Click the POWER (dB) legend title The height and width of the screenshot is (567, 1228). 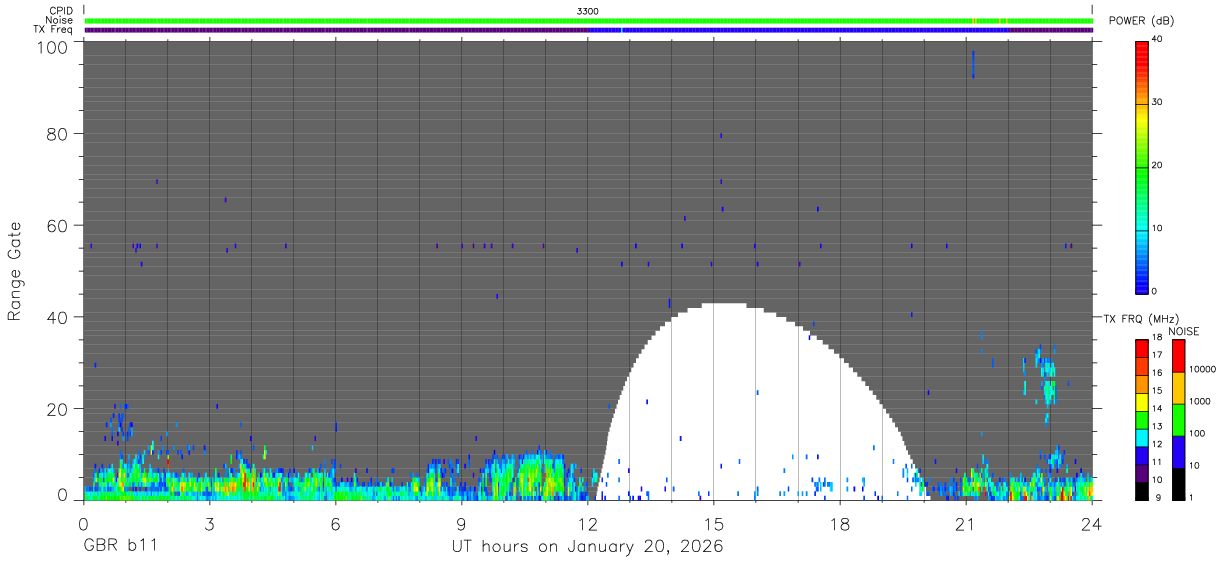pos(1141,21)
